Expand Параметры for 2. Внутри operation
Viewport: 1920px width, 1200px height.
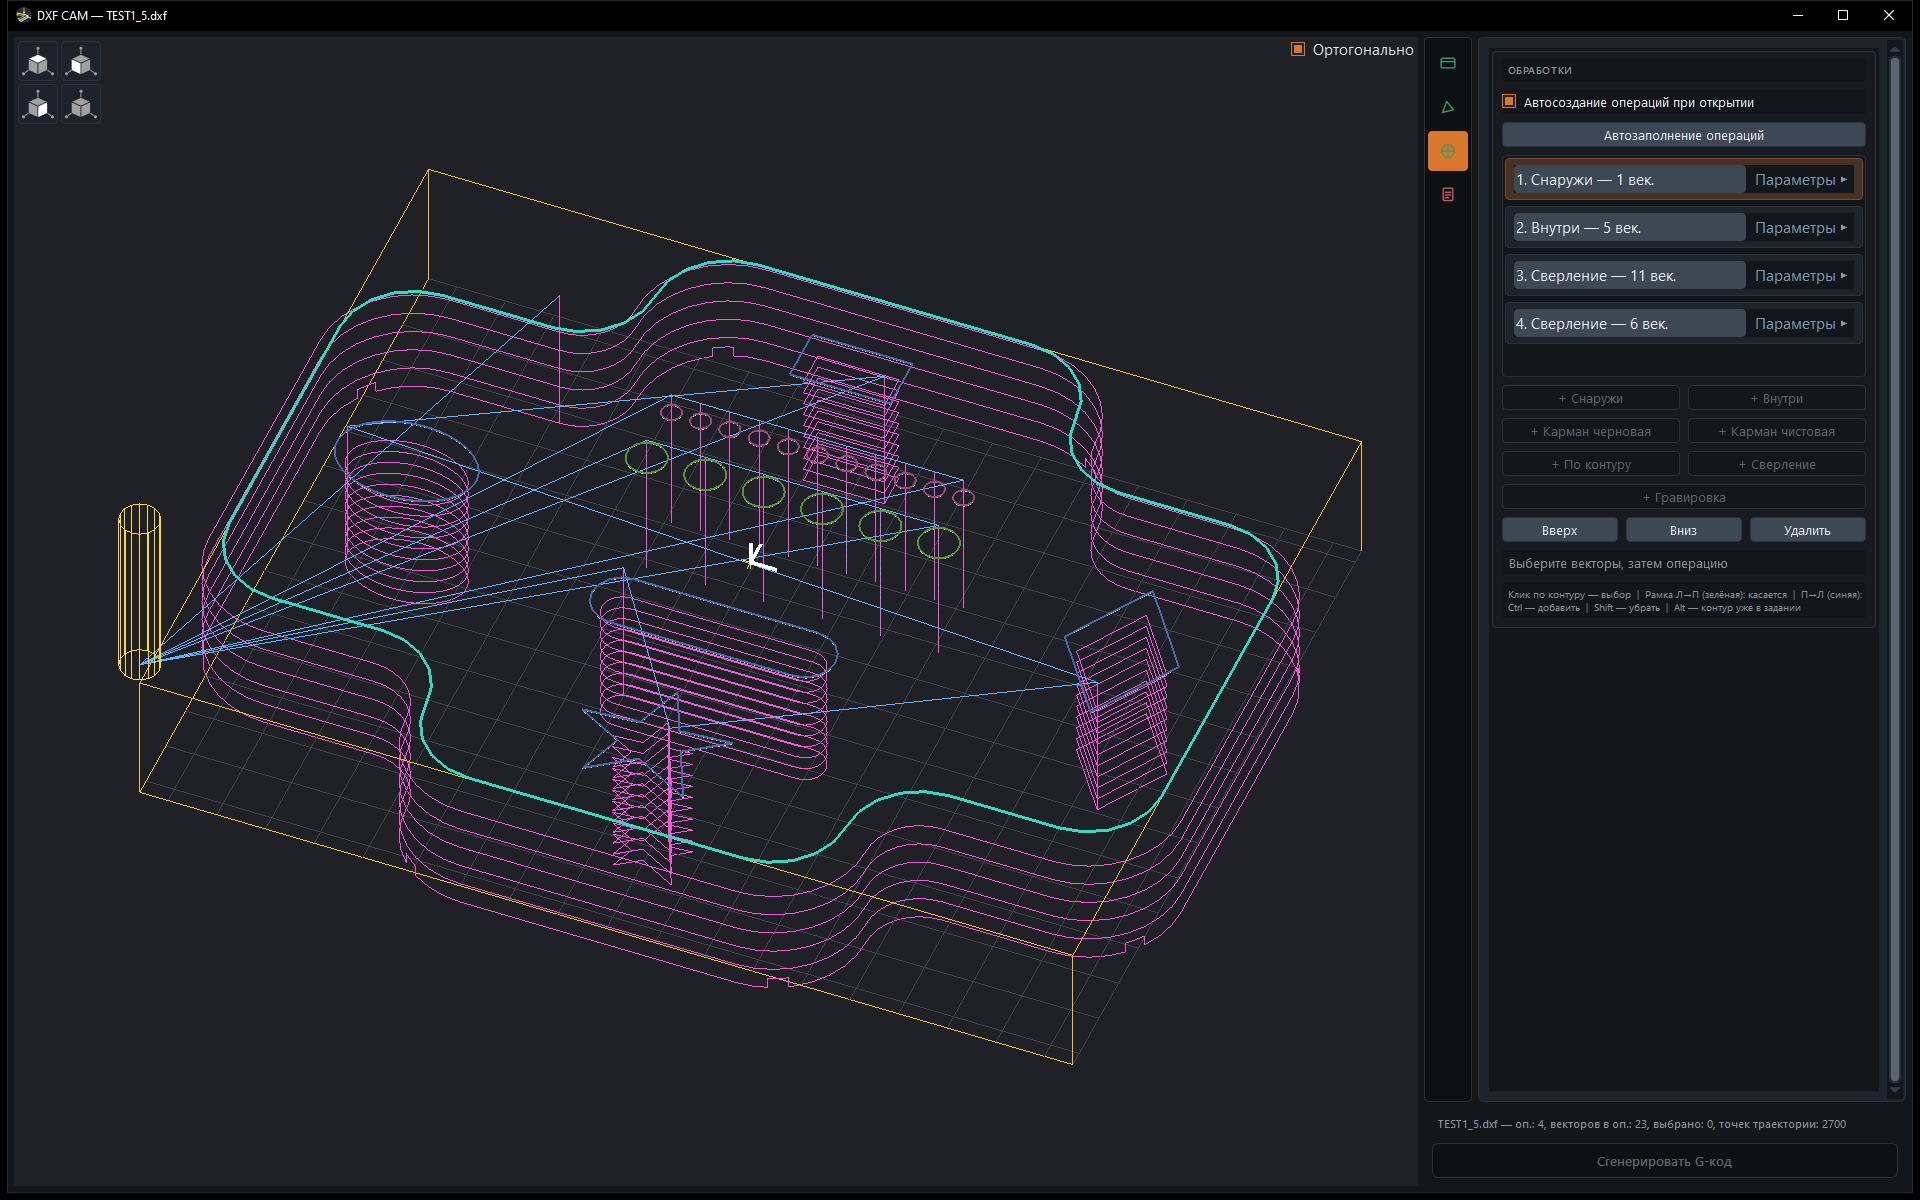click(1800, 228)
